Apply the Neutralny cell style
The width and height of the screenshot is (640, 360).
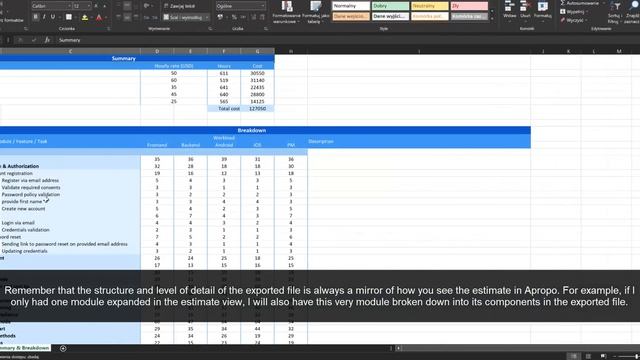point(430,6)
